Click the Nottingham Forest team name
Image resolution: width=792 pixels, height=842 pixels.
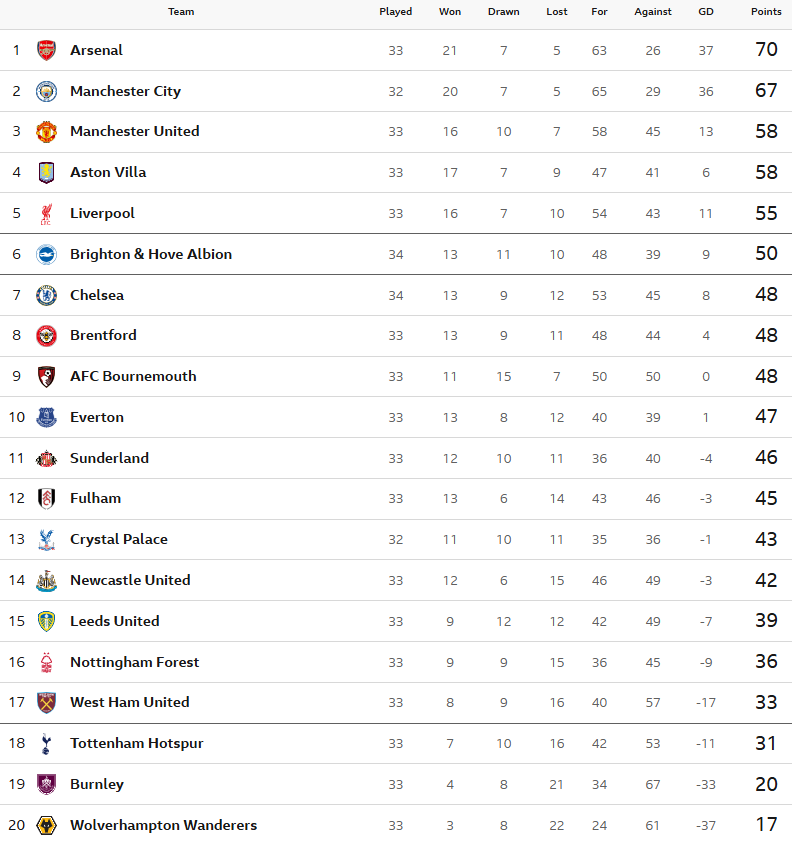134,662
